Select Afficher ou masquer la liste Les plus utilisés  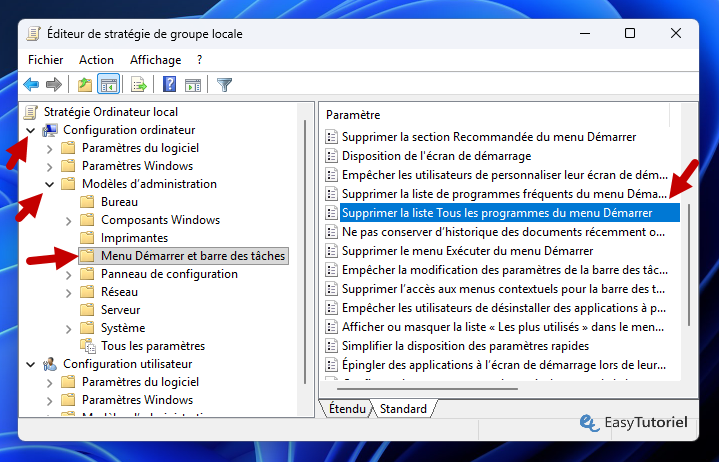[503, 327]
